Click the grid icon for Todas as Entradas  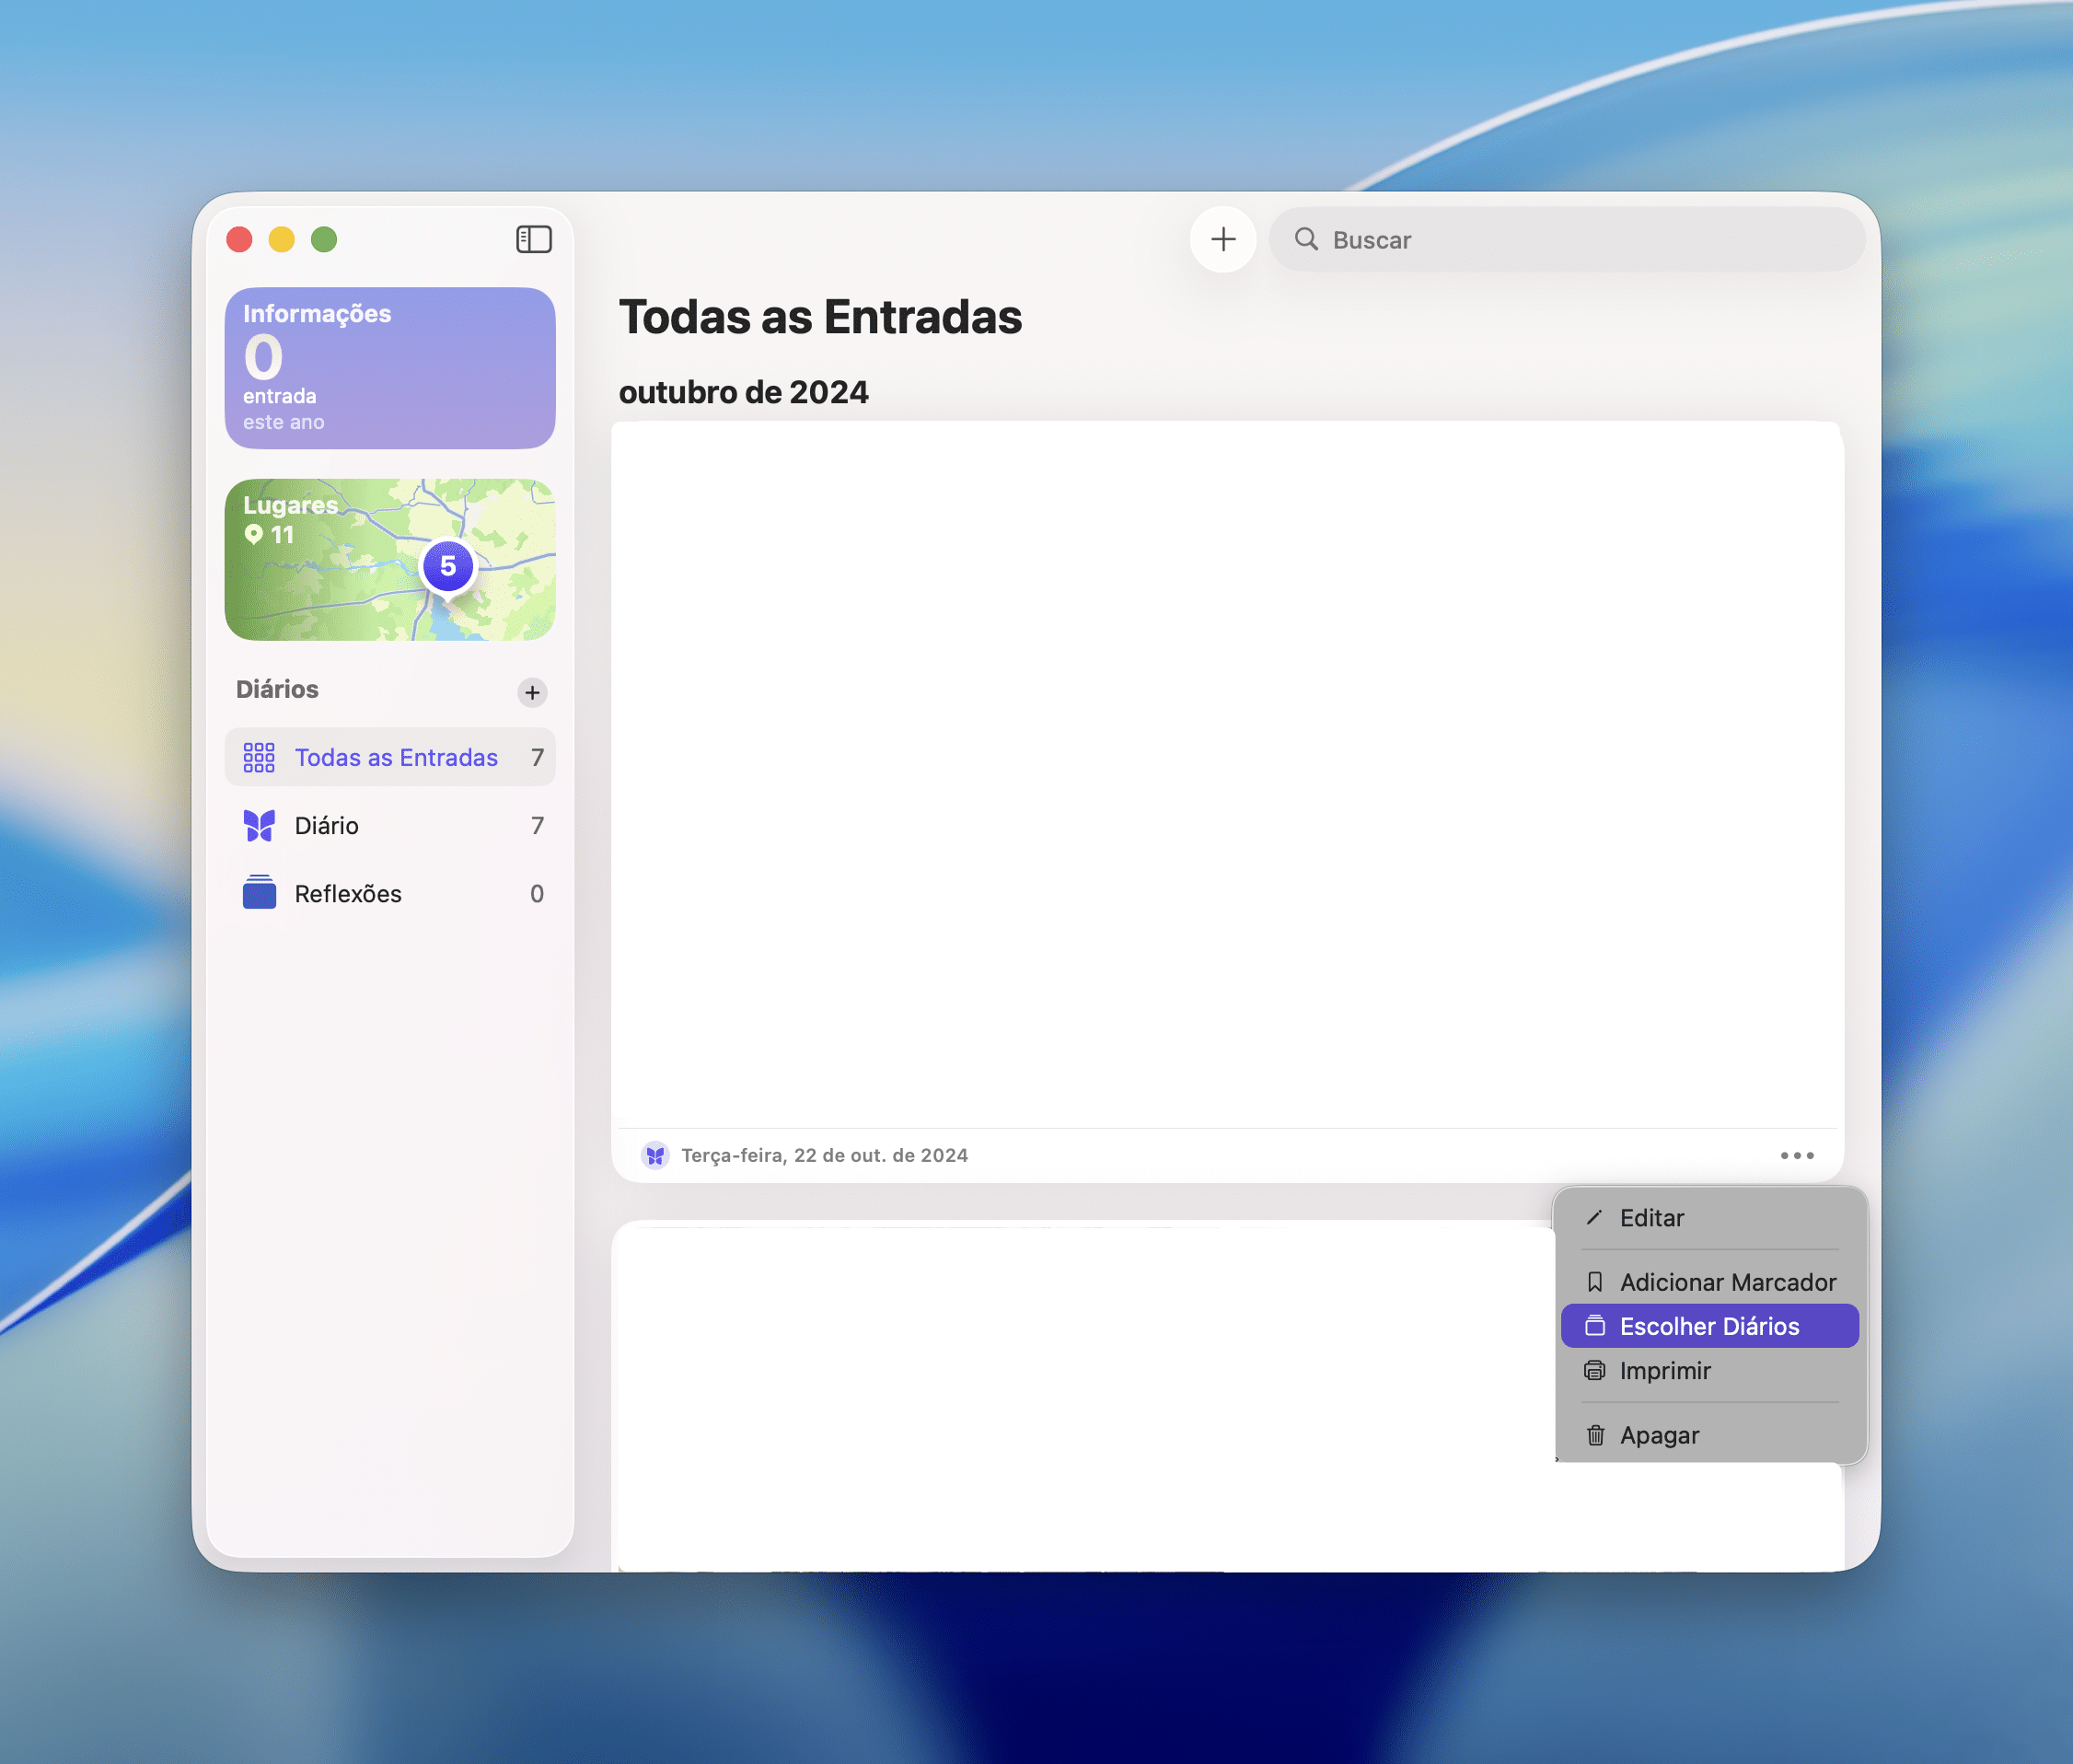[259, 757]
